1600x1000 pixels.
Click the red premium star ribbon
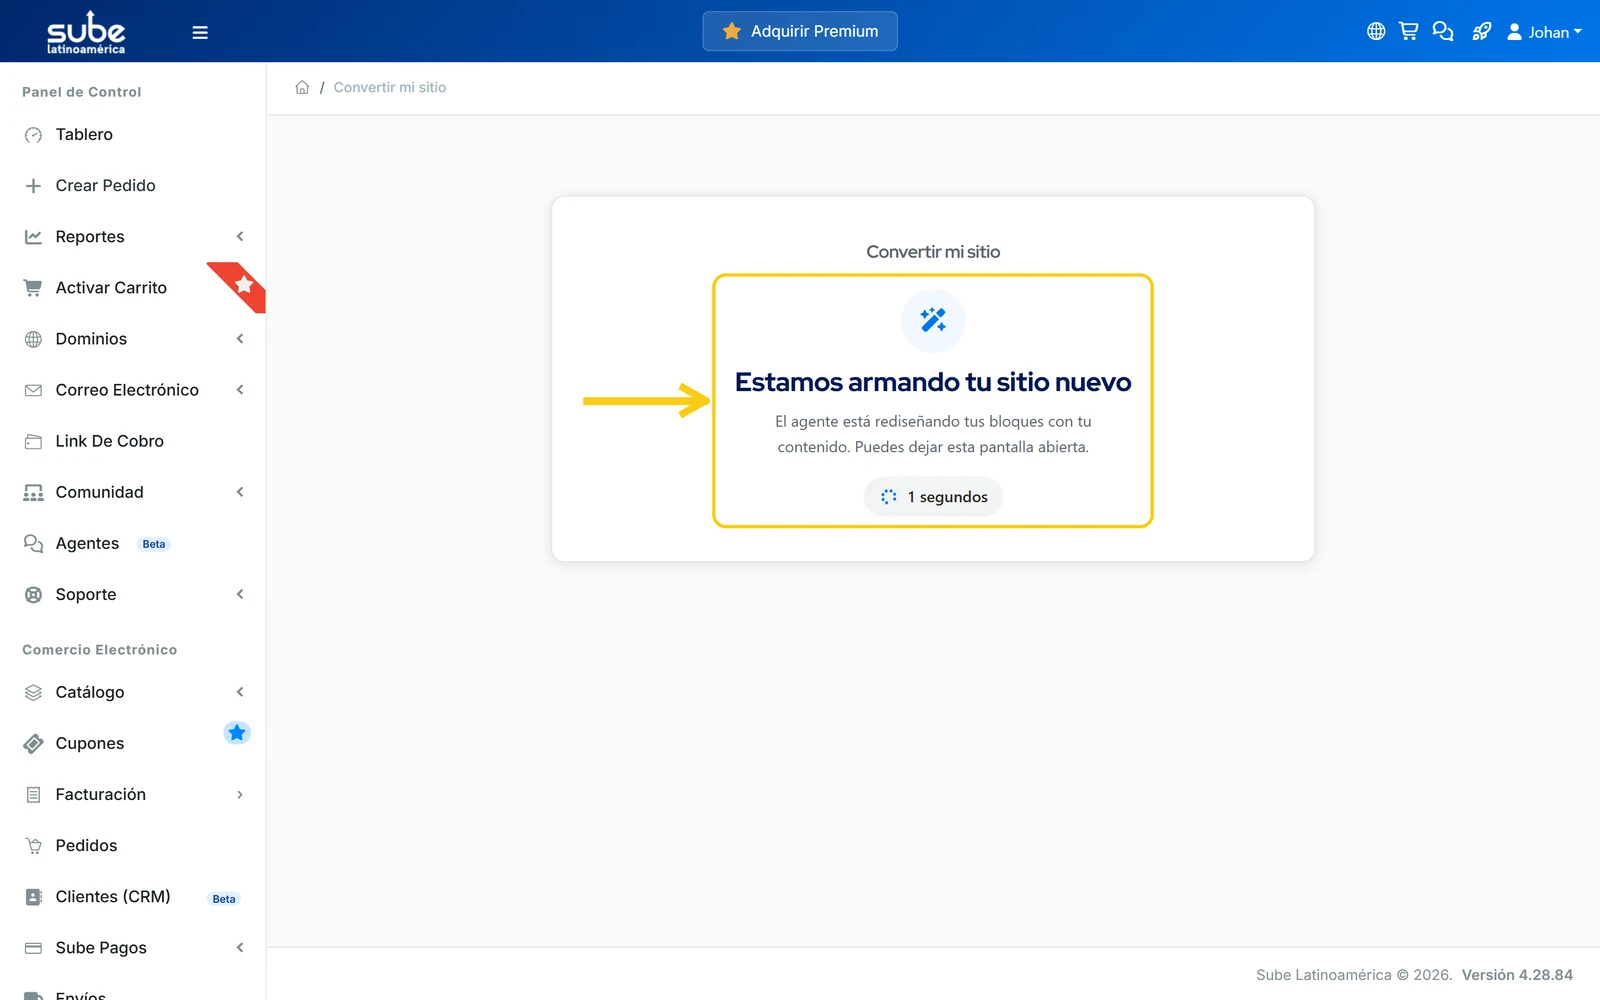tap(242, 286)
